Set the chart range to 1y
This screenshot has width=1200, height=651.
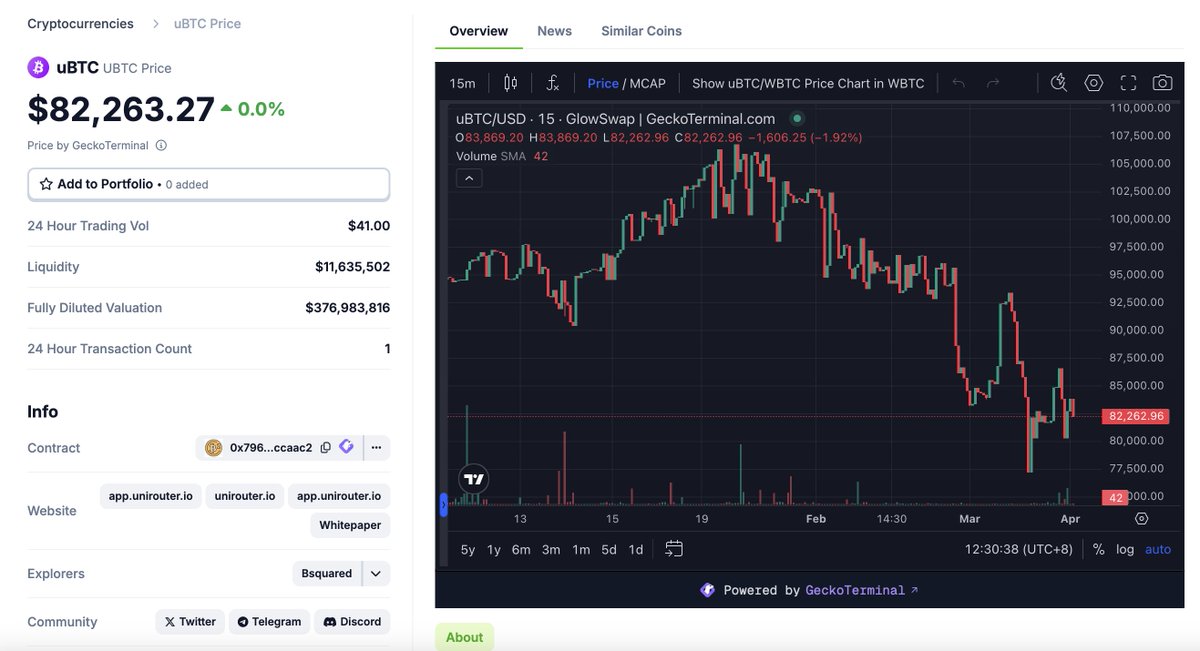click(x=494, y=549)
